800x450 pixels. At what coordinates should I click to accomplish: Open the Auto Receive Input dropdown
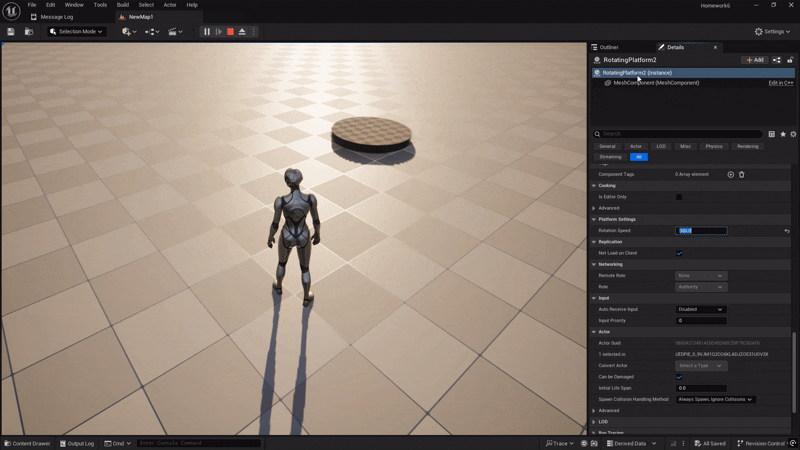[701, 309]
